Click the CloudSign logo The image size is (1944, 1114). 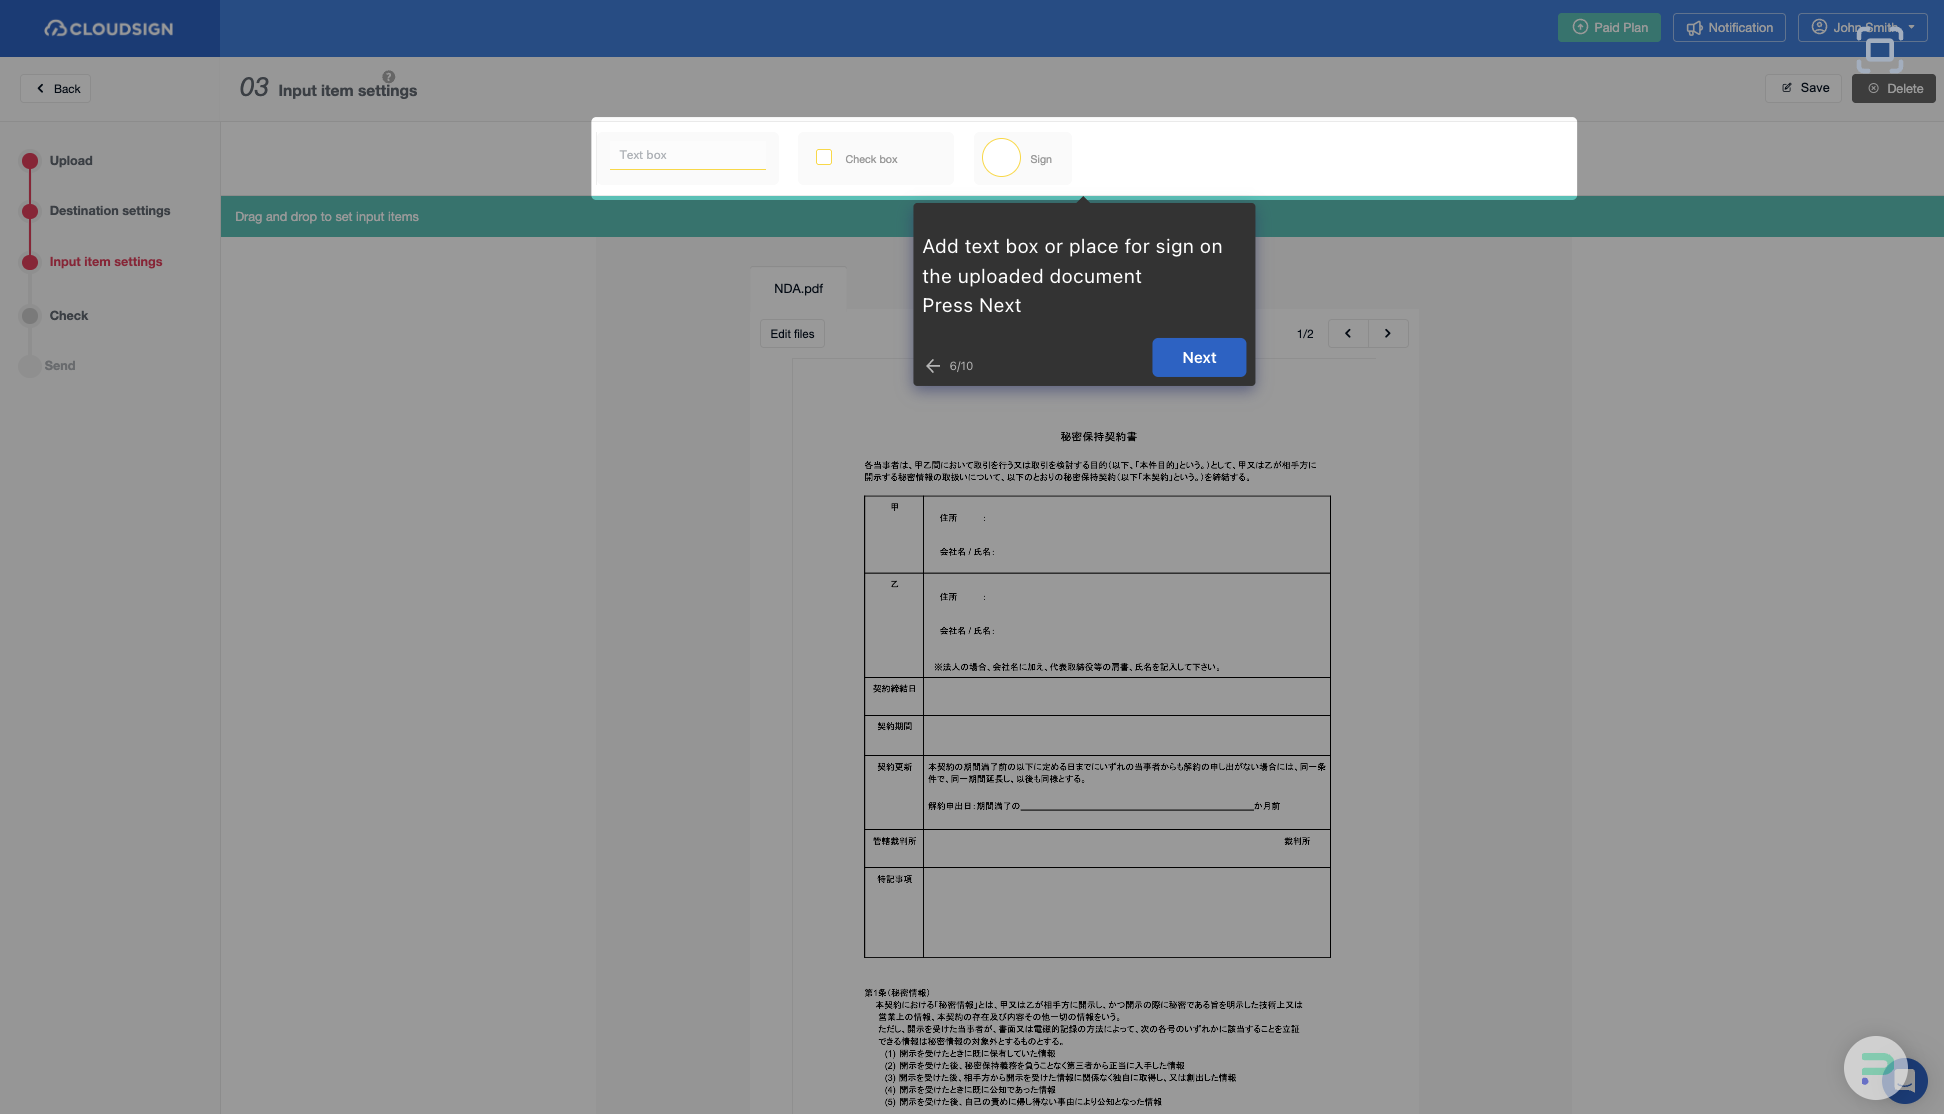108,28
